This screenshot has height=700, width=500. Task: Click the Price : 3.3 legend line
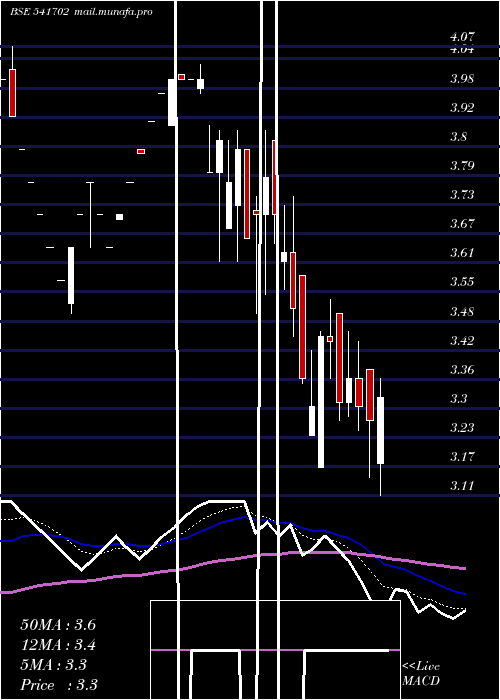click(x=59, y=685)
